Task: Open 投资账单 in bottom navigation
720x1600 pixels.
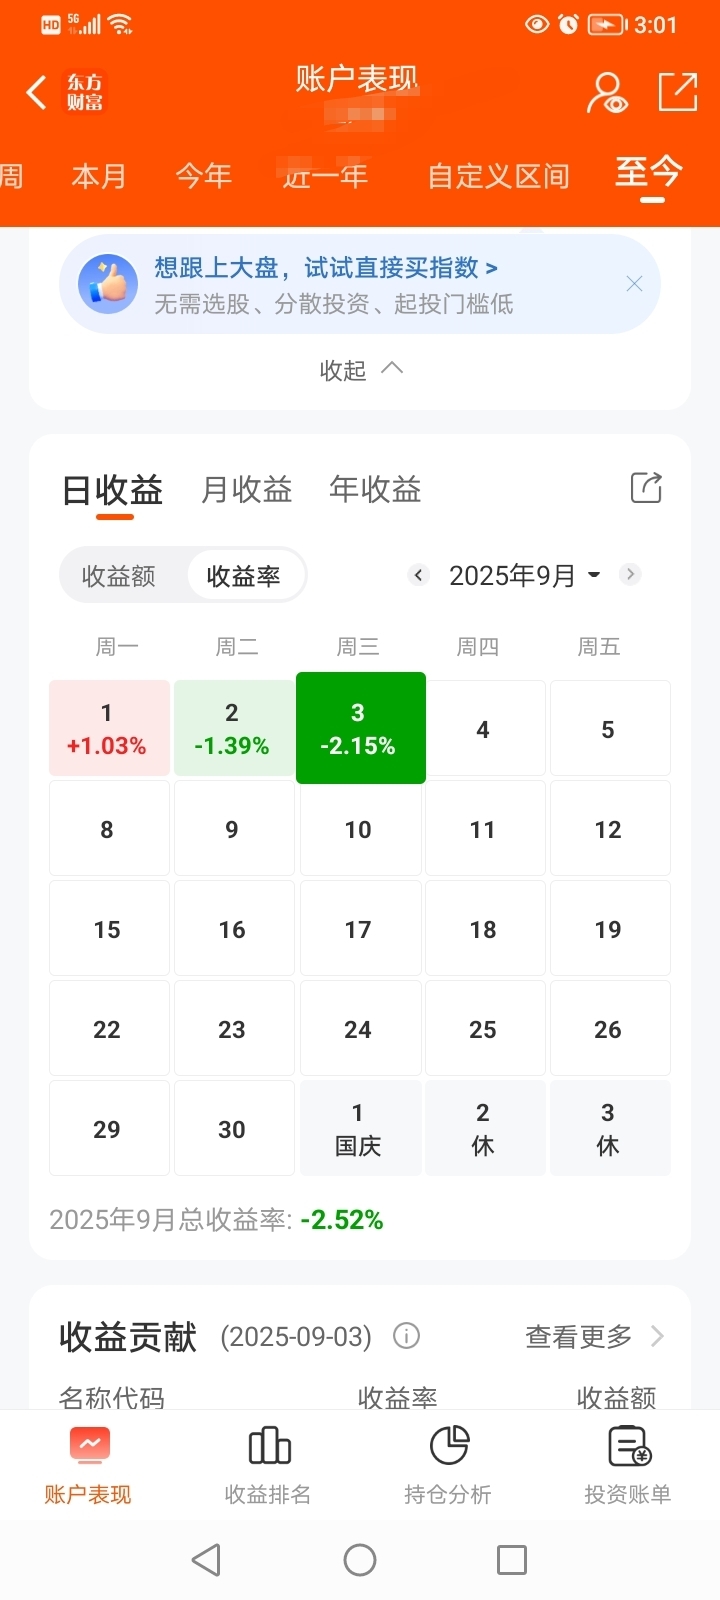Action: 628,1465
